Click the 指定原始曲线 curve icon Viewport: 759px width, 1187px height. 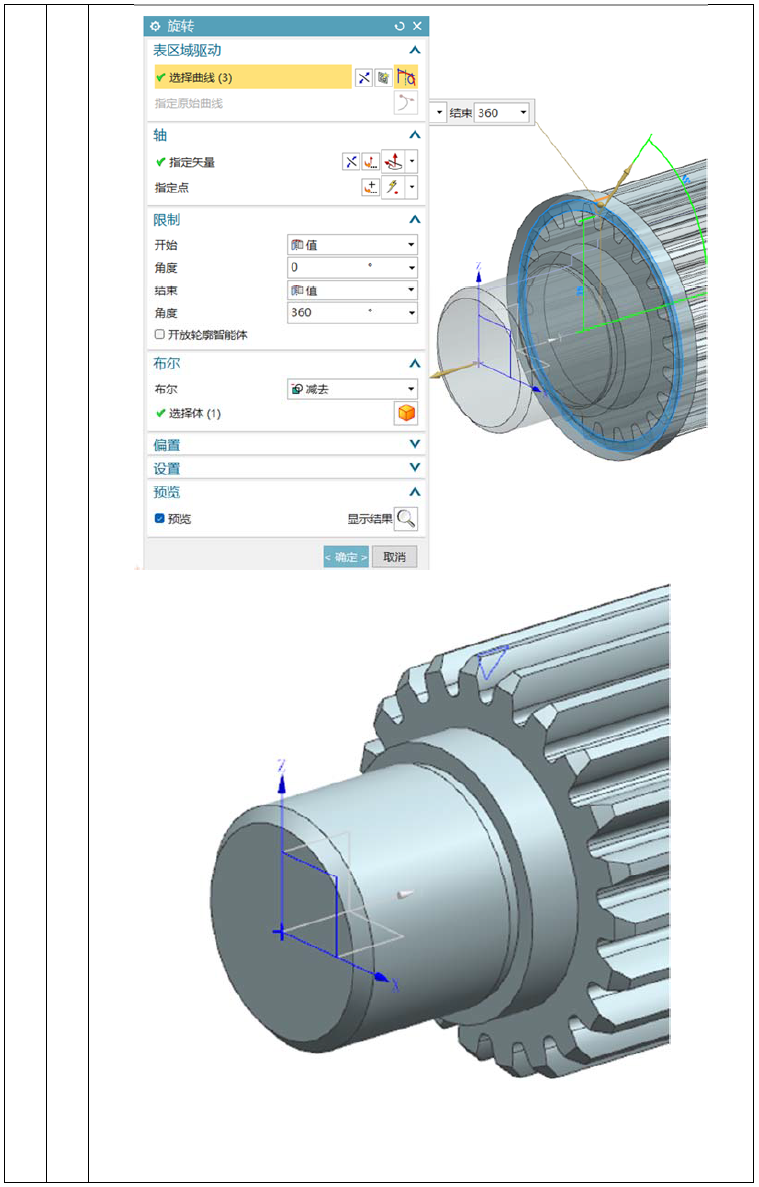click(x=406, y=102)
